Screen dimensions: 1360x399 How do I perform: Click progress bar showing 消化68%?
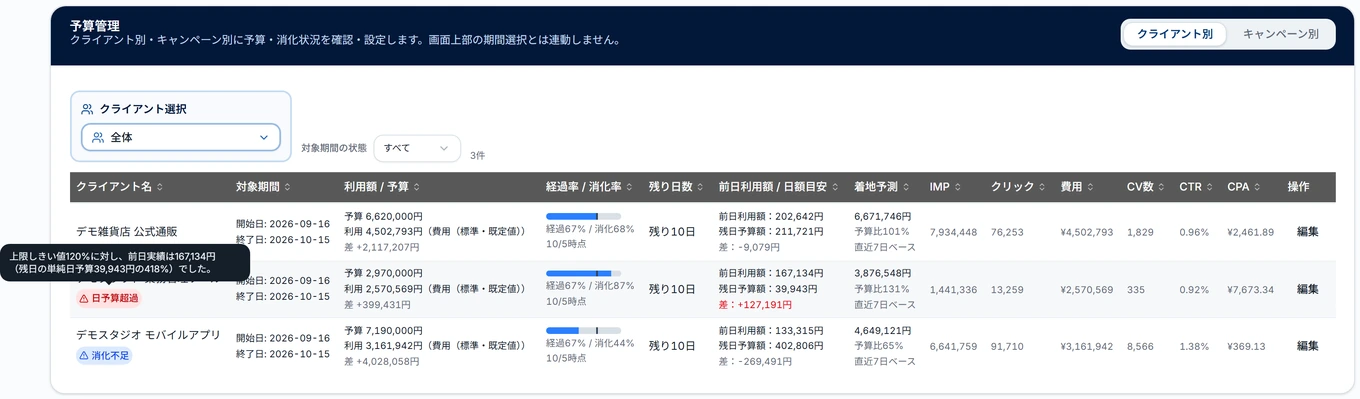tap(583, 216)
